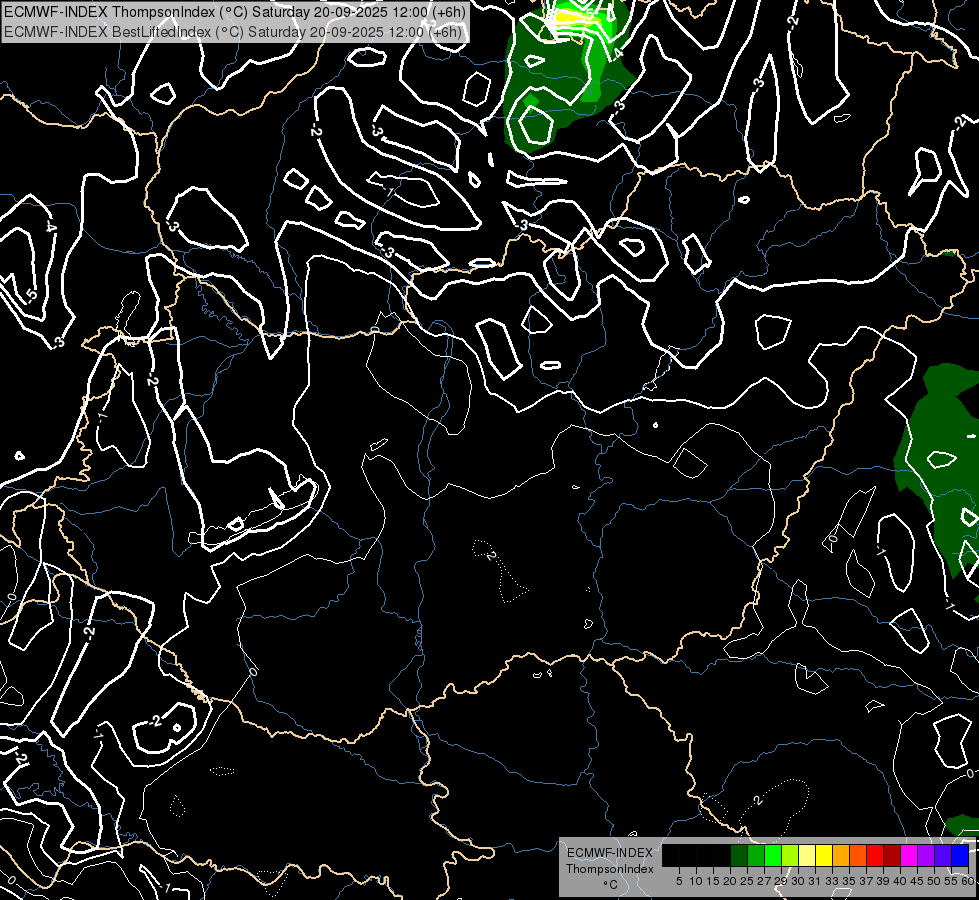Select the orange-red 35–37 legend swatch
Screen dimensions: 979x900
pos(858,855)
